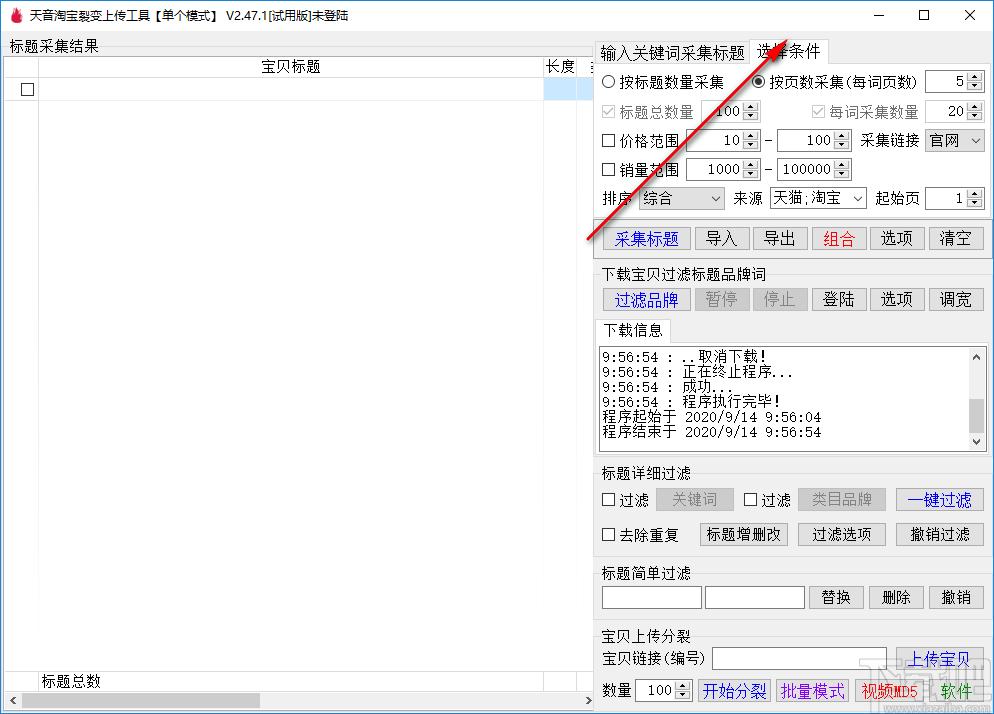Tick the 过滤 checkbox beside 类目品牌
The height and width of the screenshot is (714, 994).
point(751,500)
